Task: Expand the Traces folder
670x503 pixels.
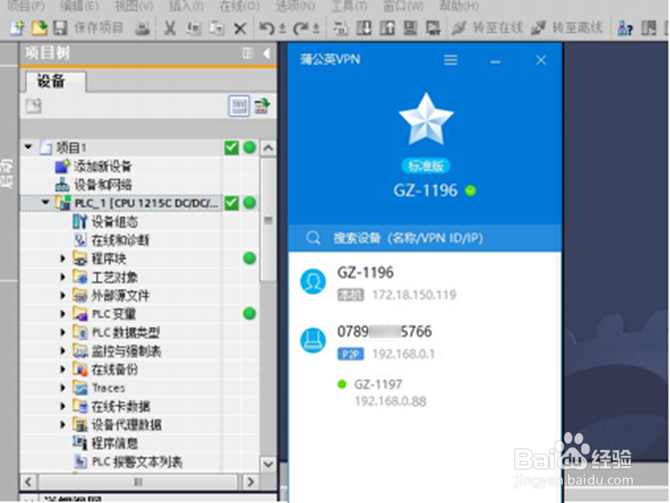Action: coord(63,388)
